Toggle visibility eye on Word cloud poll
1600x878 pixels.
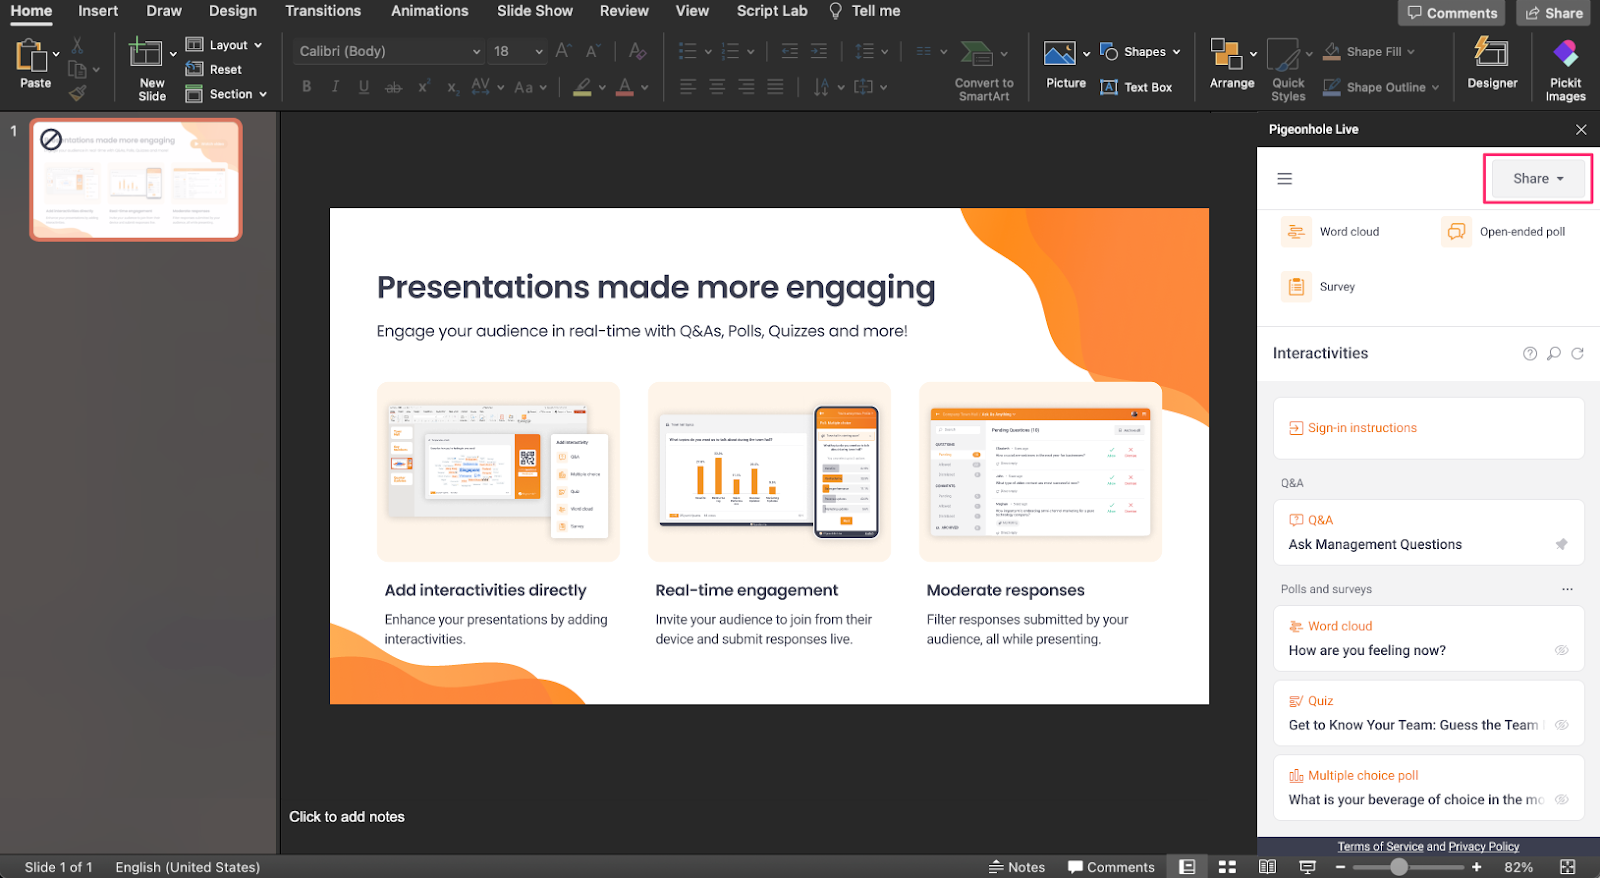pyautogui.click(x=1561, y=651)
